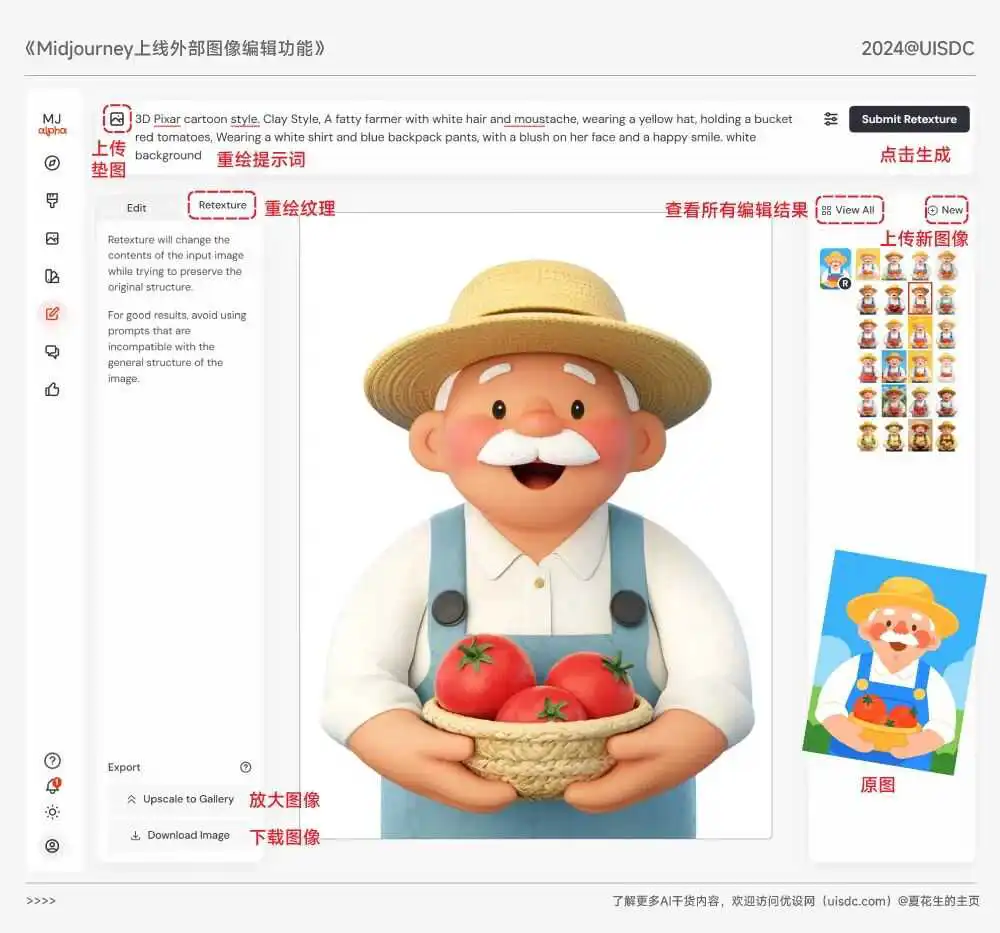Image resolution: width=1000 pixels, height=933 pixels.
Task: Click the help icon next to Export
Action: (246, 767)
